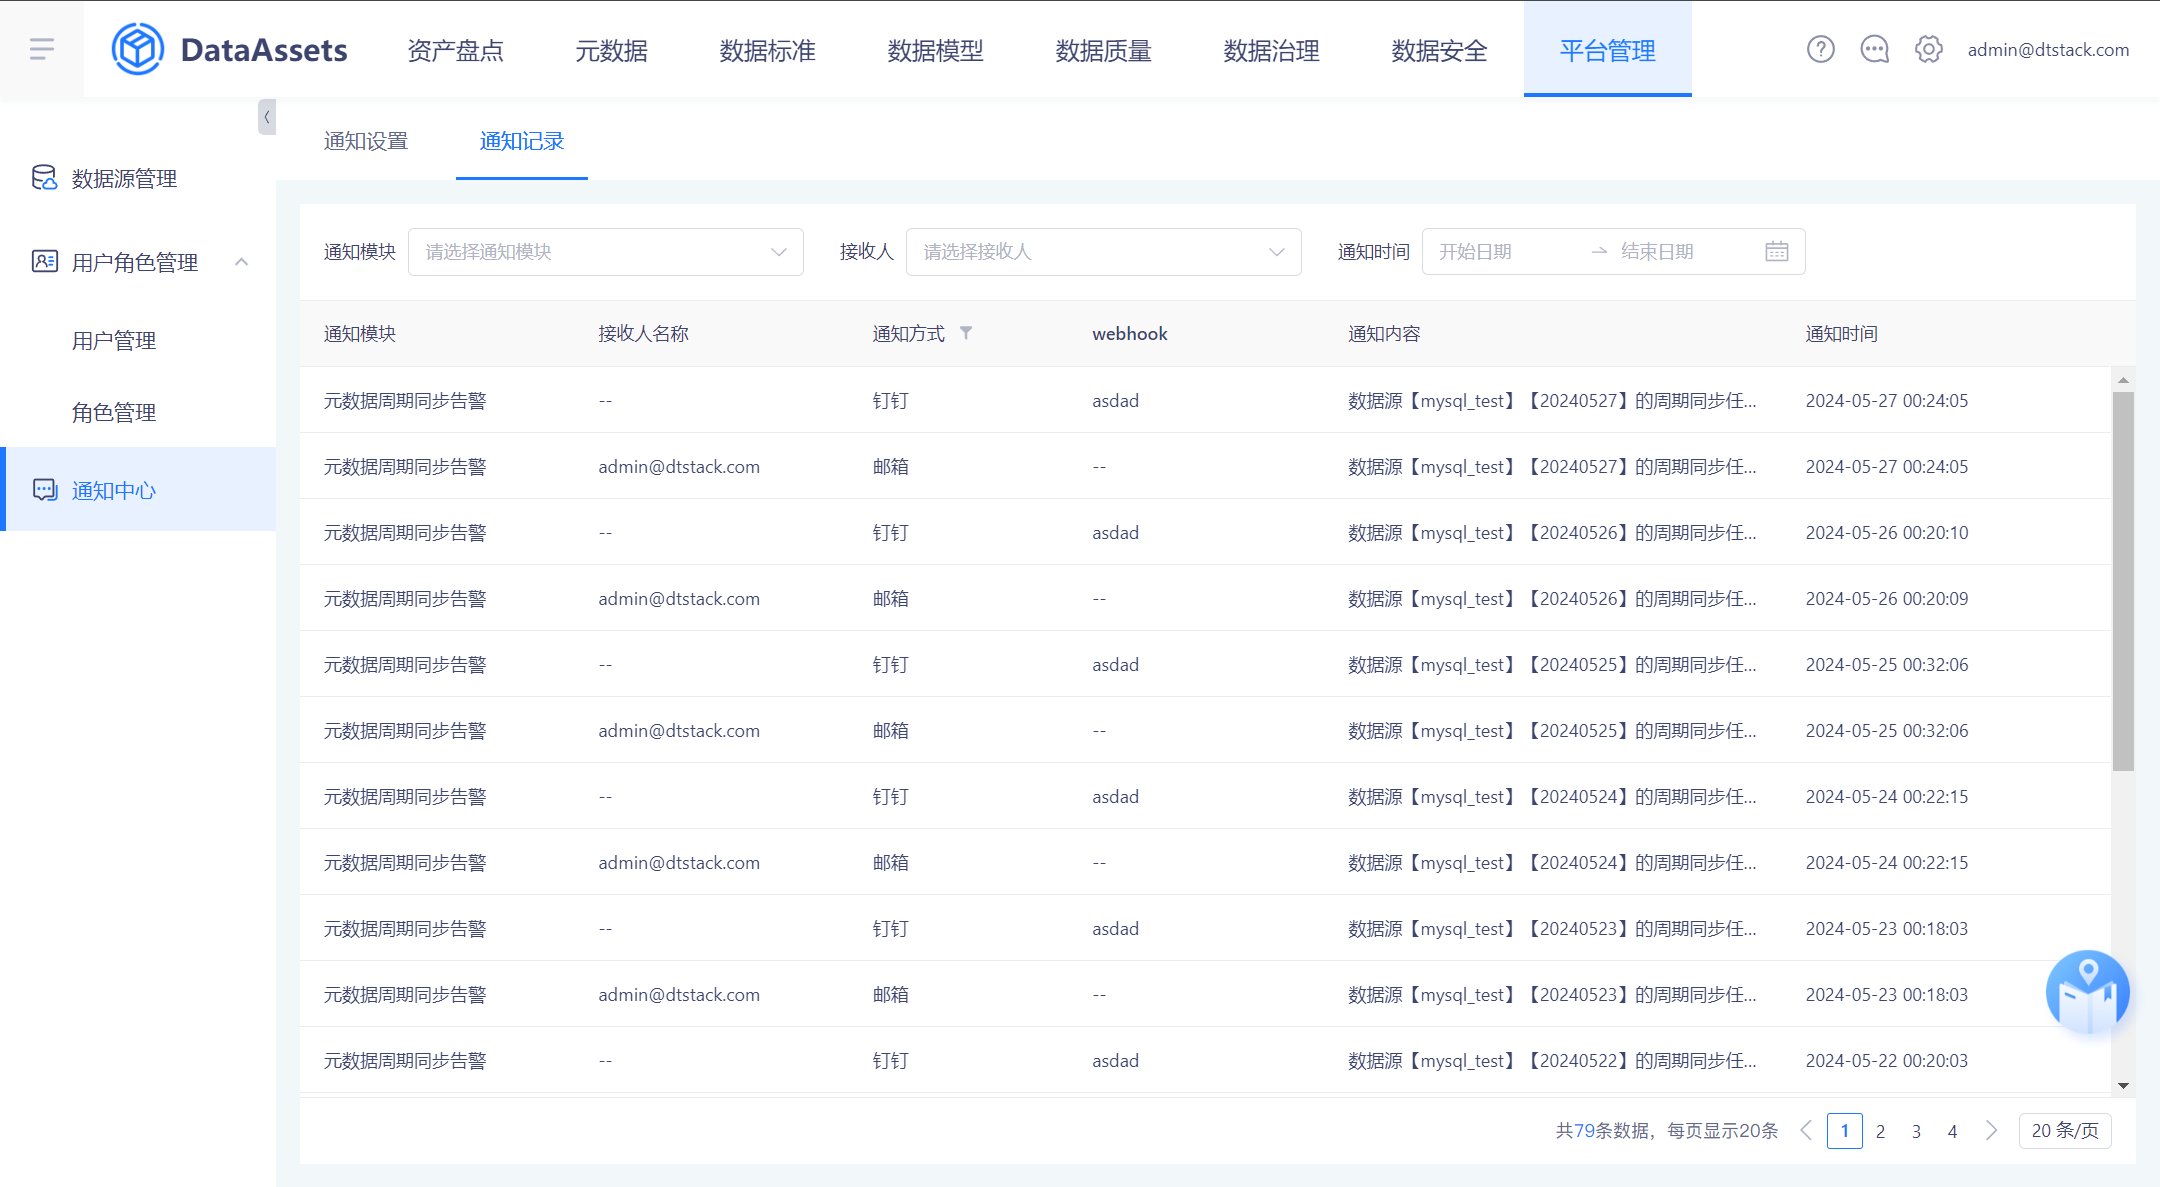Go to previous page arrow

coord(1806,1131)
